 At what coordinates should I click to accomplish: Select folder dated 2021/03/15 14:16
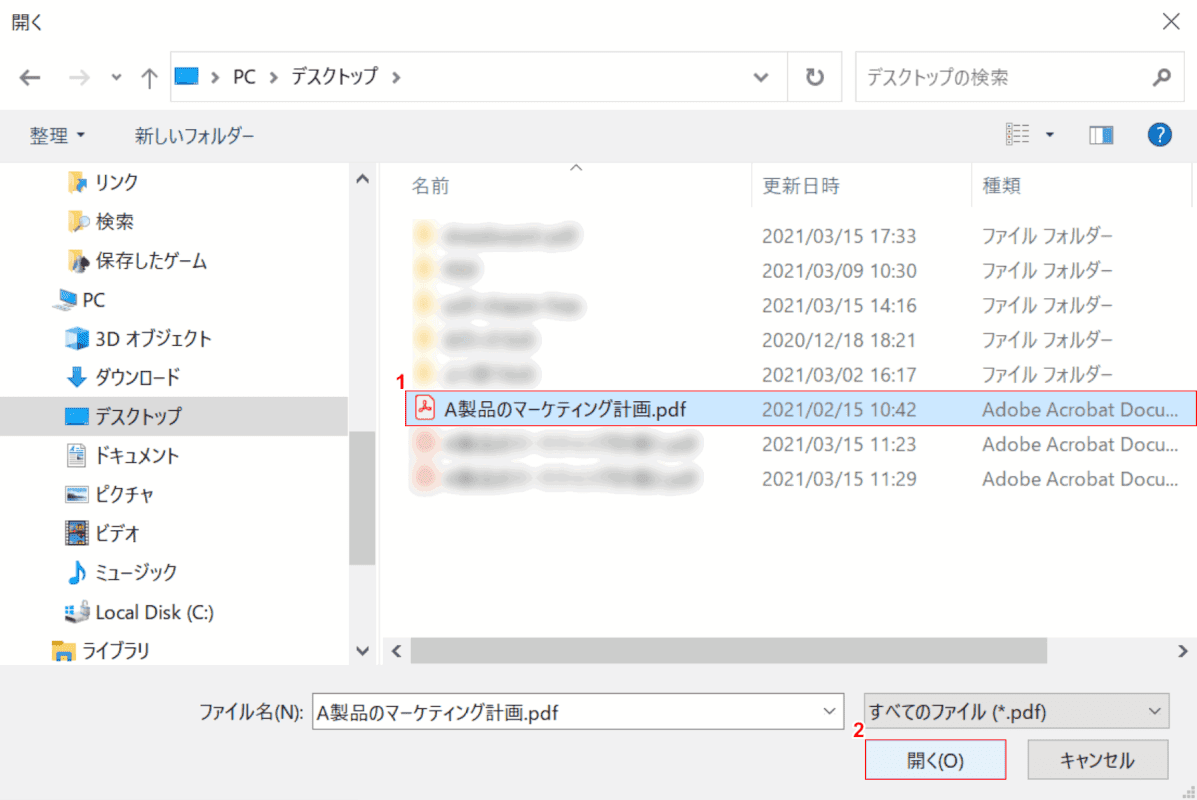click(x=801, y=305)
